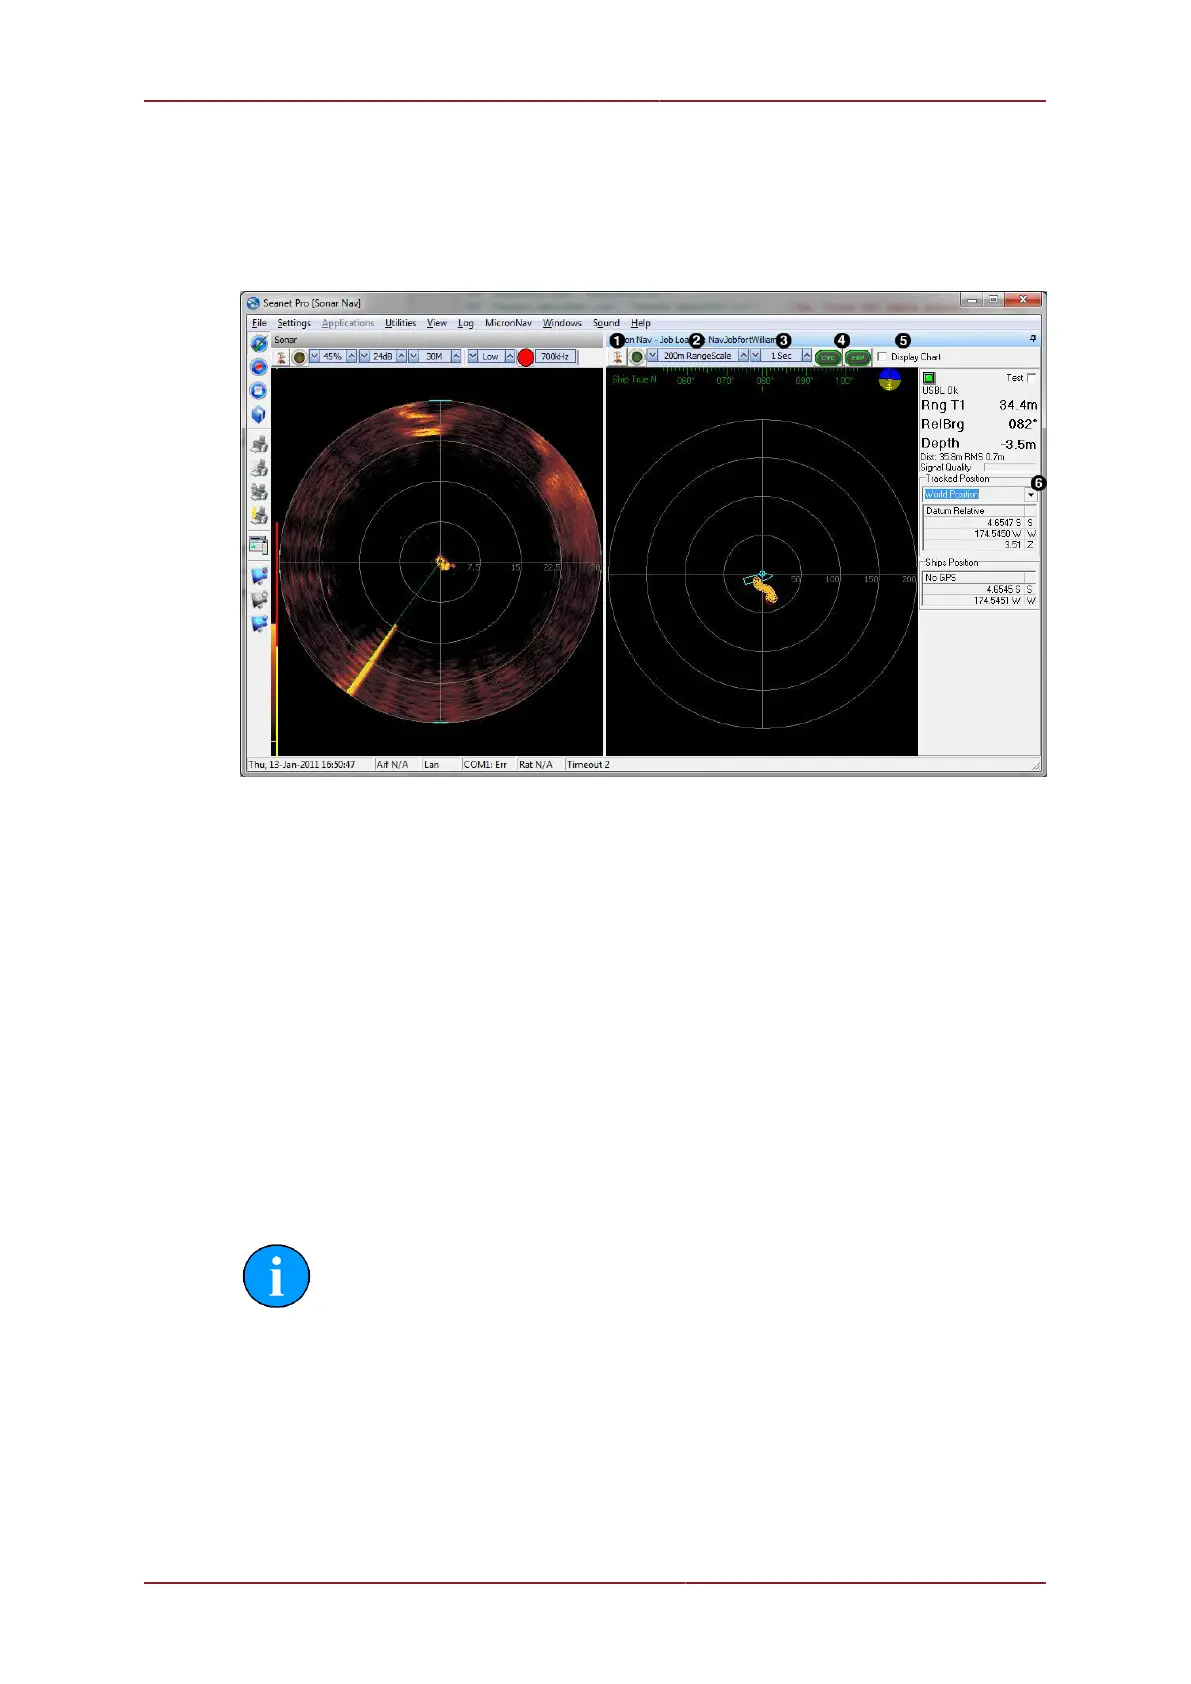
Task: Increase the 45% sonar setting
Action: click(x=352, y=357)
